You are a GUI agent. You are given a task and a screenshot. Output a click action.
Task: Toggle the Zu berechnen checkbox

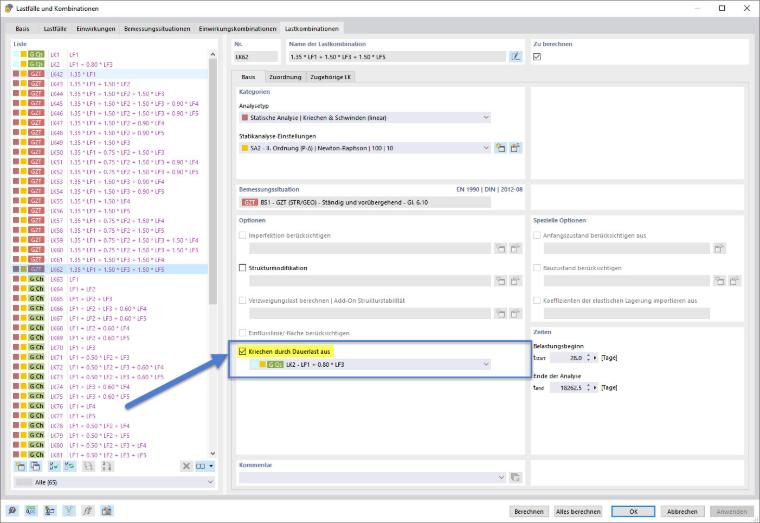tap(537, 57)
